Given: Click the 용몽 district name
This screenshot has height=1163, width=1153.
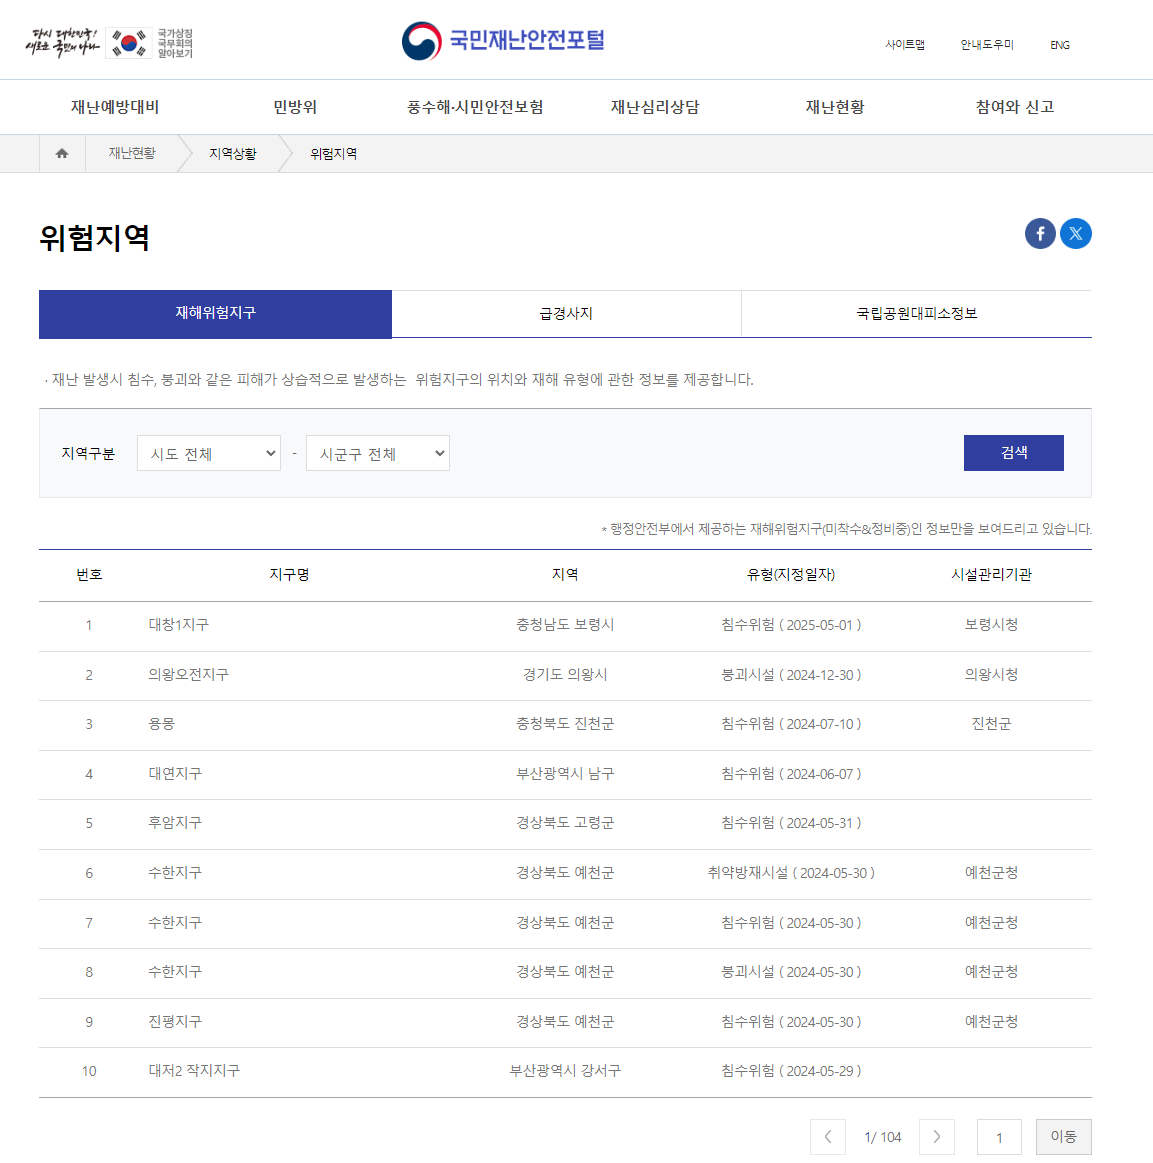Looking at the screenshot, I should click(x=162, y=724).
